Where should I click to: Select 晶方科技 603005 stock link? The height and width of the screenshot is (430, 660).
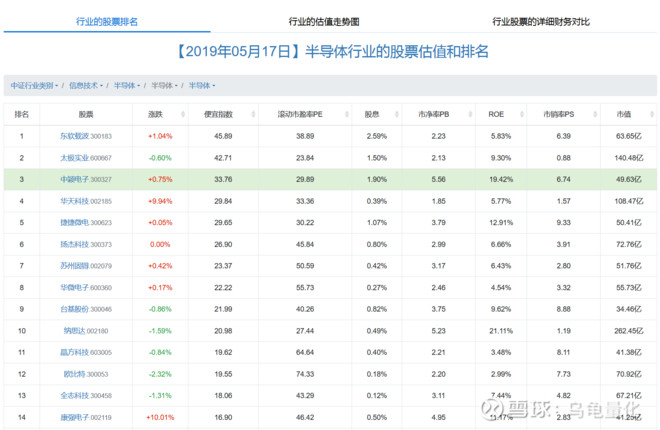(x=86, y=353)
